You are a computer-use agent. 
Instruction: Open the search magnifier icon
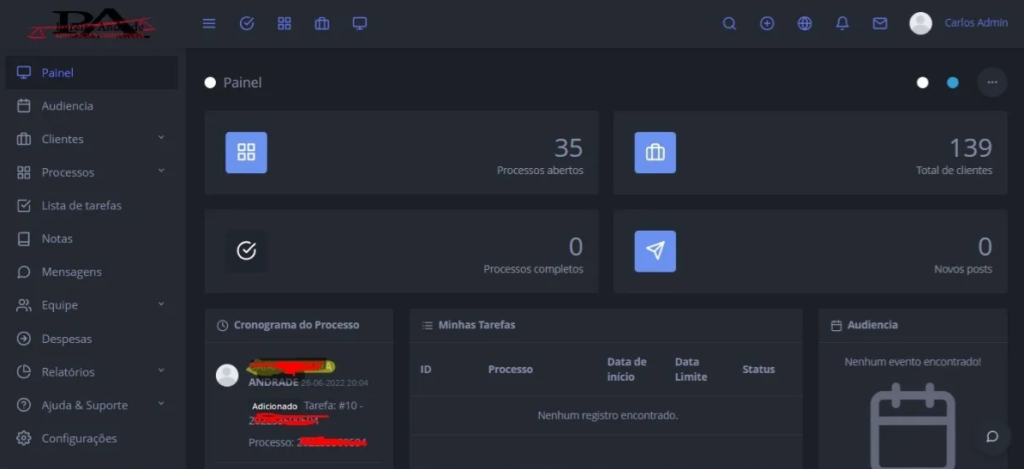(x=729, y=23)
